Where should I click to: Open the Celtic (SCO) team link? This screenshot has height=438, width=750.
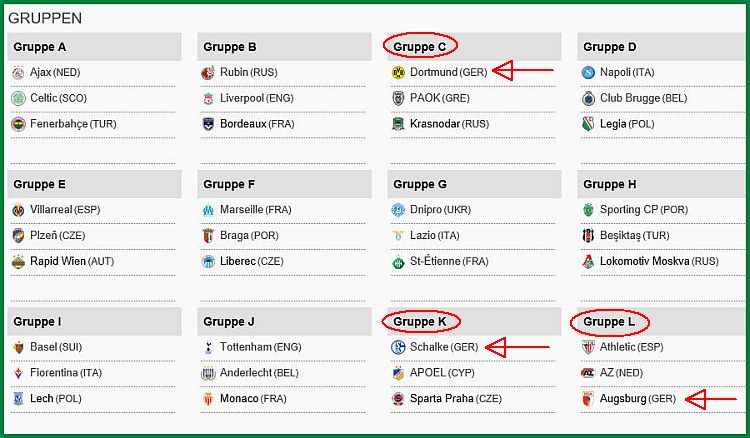58,98
